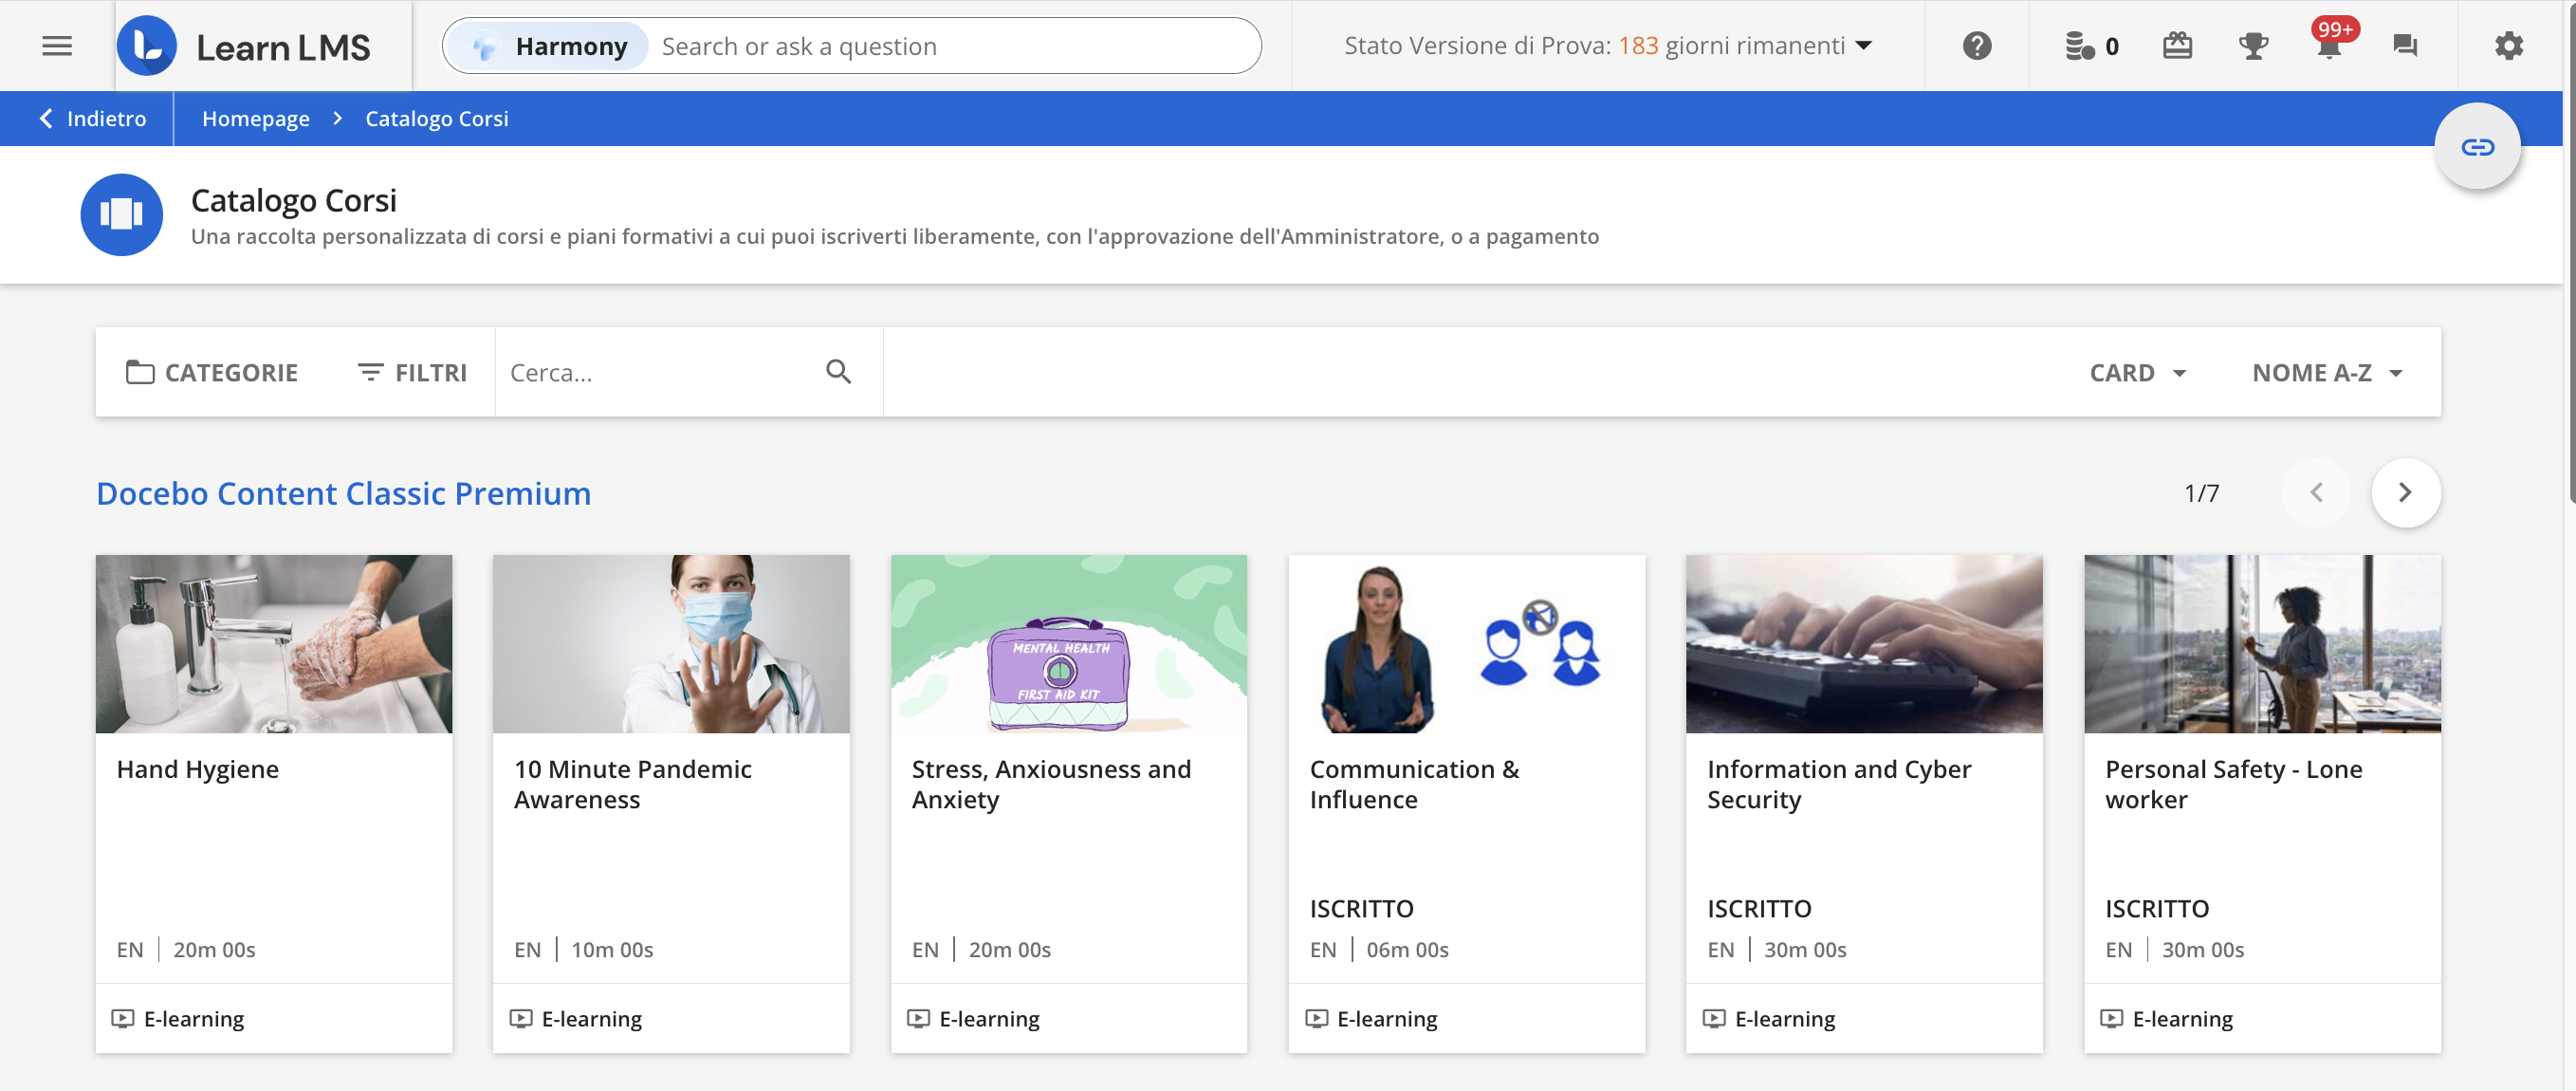Click Stress, Anxiousness and Anxiety title

tap(1051, 784)
